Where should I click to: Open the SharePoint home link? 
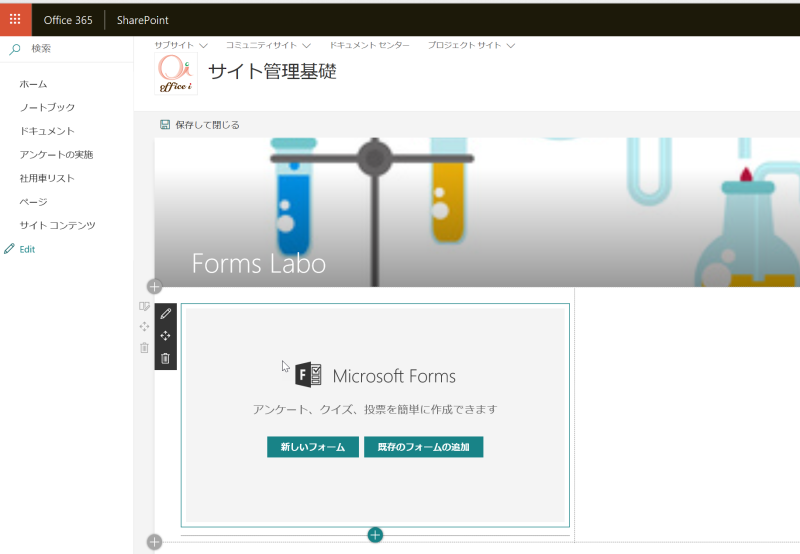click(x=142, y=20)
